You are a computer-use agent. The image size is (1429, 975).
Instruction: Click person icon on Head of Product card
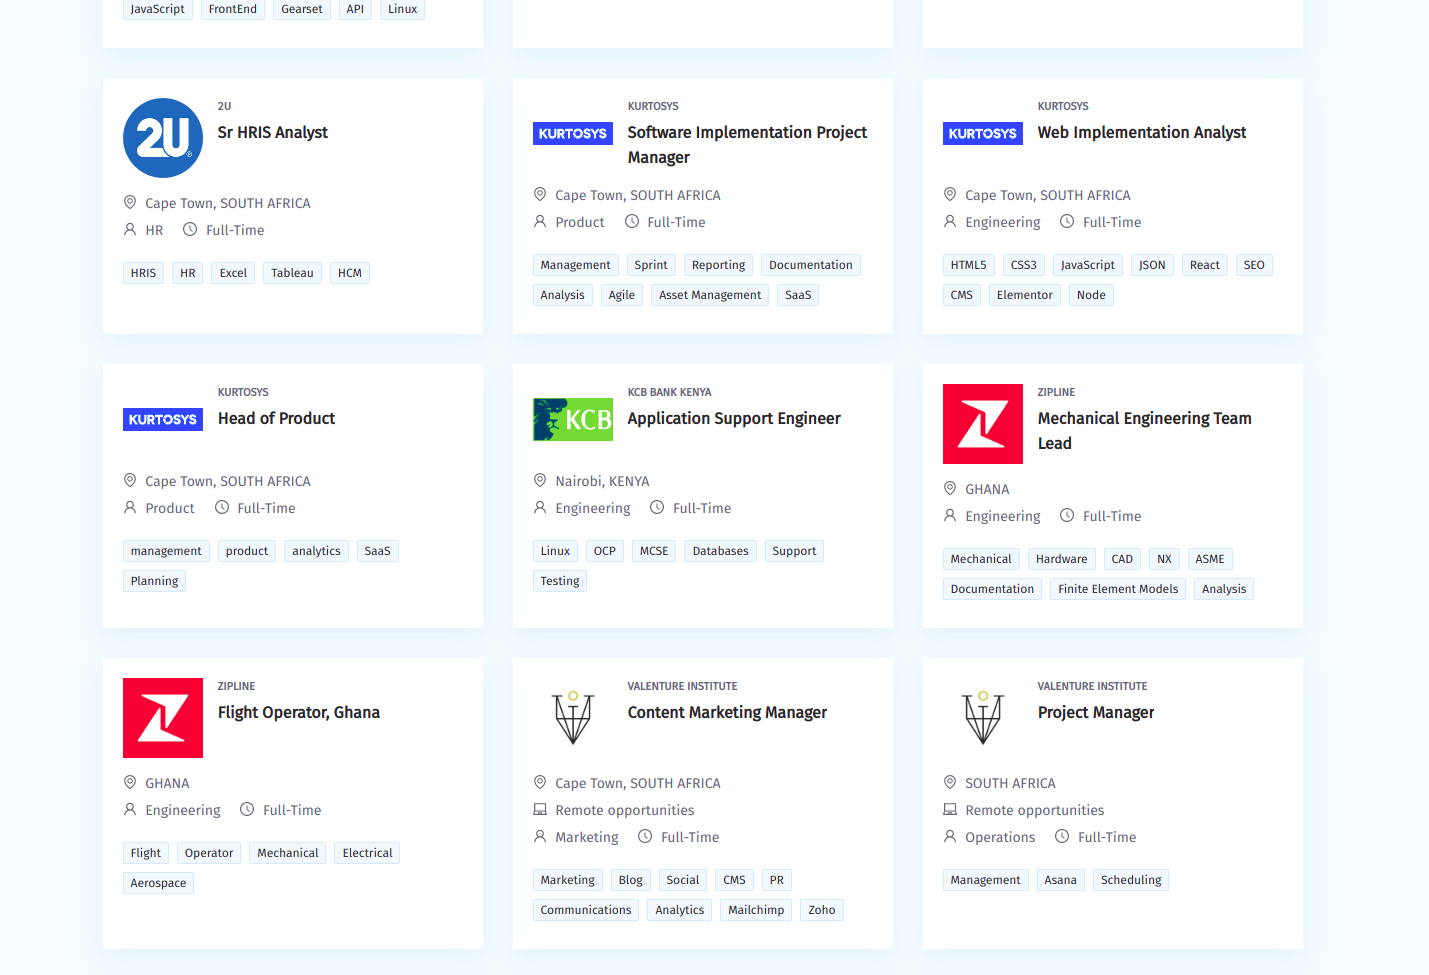(x=130, y=507)
